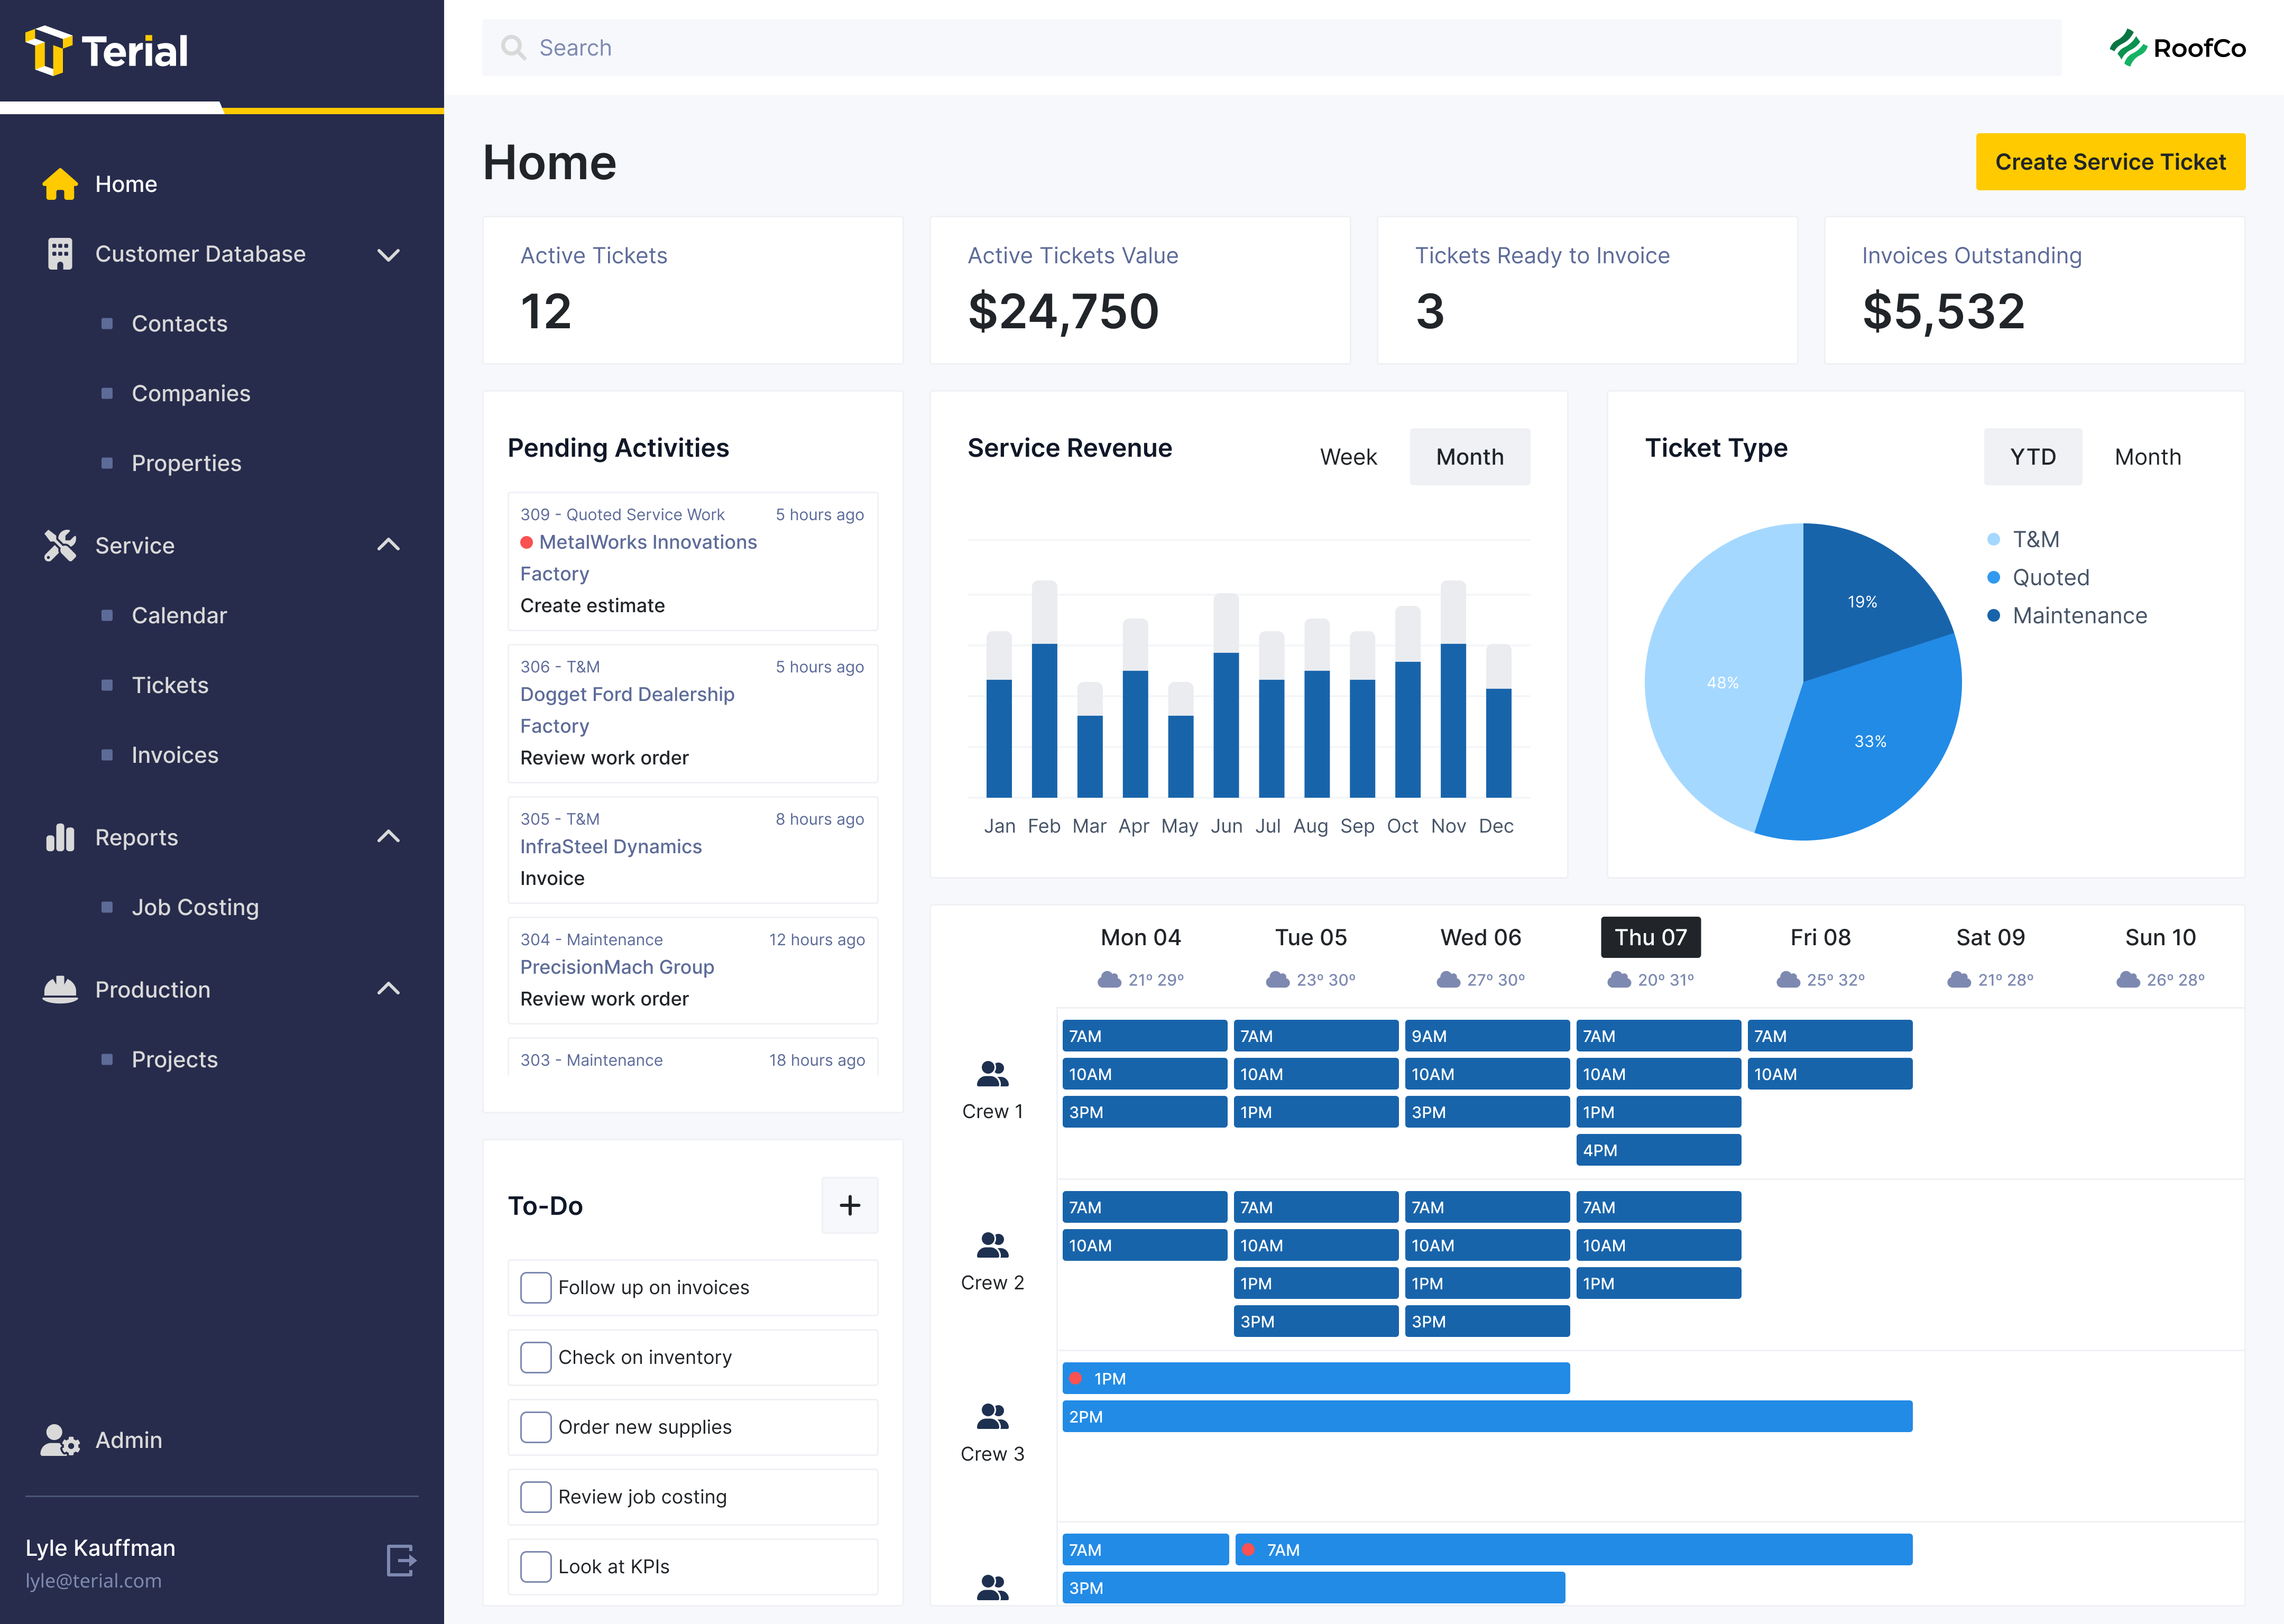Click the Admin user gear icon
Image resolution: width=2284 pixels, height=1624 pixels.
60,1440
